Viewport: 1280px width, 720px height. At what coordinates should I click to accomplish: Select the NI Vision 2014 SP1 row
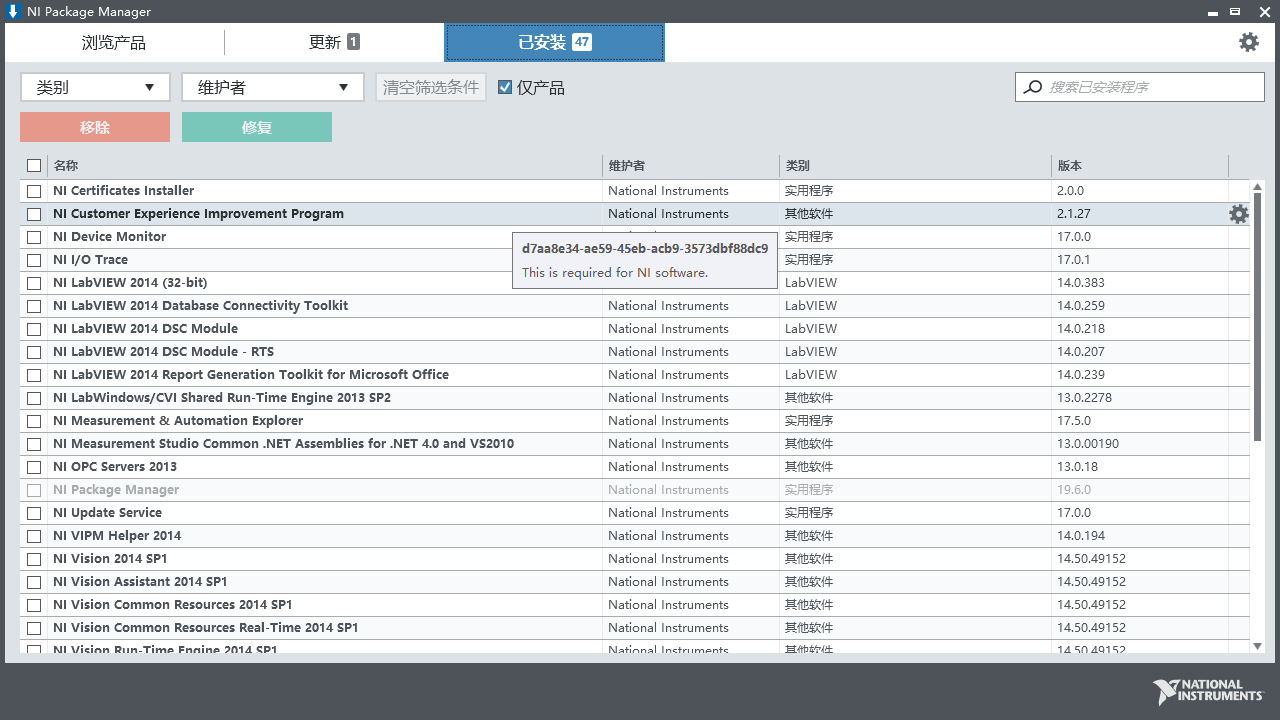[635, 559]
